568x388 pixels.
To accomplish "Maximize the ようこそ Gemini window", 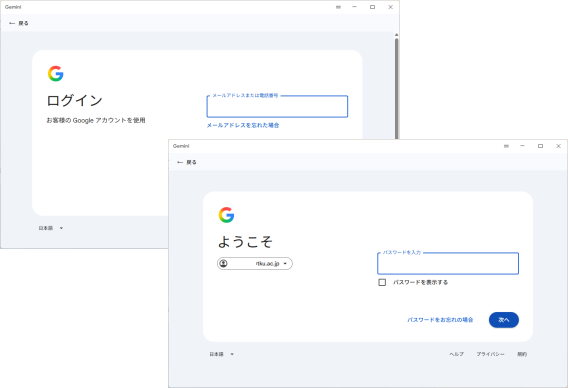I will 540,146.
